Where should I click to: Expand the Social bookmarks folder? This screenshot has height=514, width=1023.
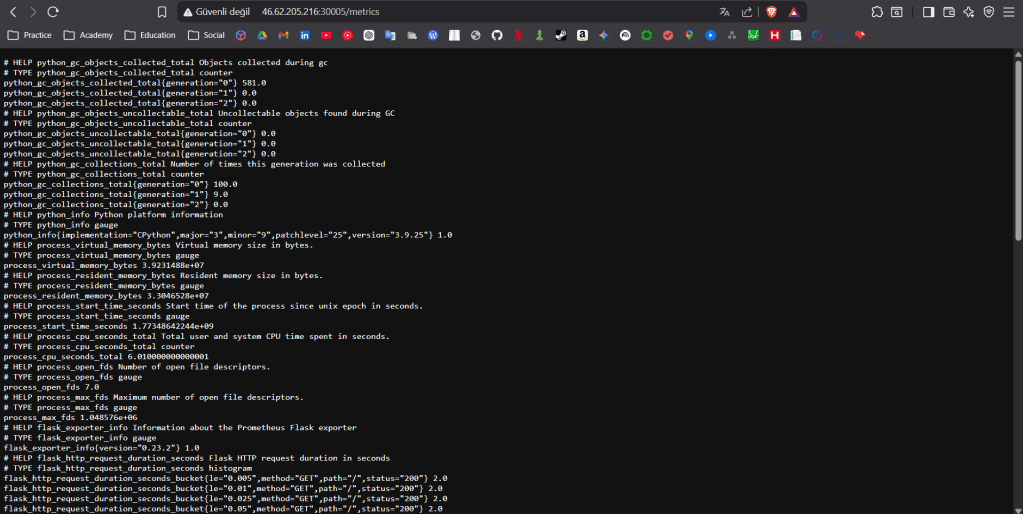tap(206, 35)
